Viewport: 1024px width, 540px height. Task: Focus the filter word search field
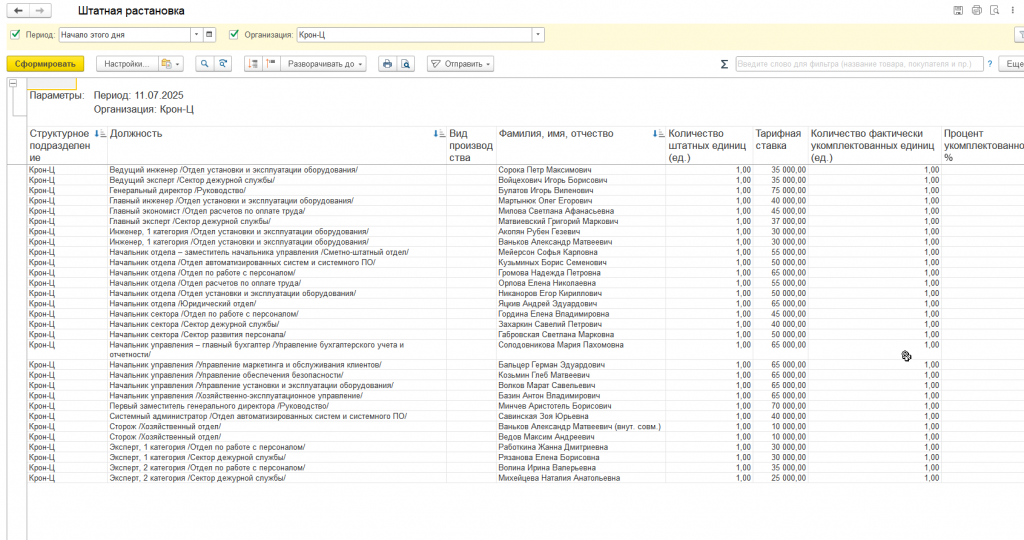(859, 64)
